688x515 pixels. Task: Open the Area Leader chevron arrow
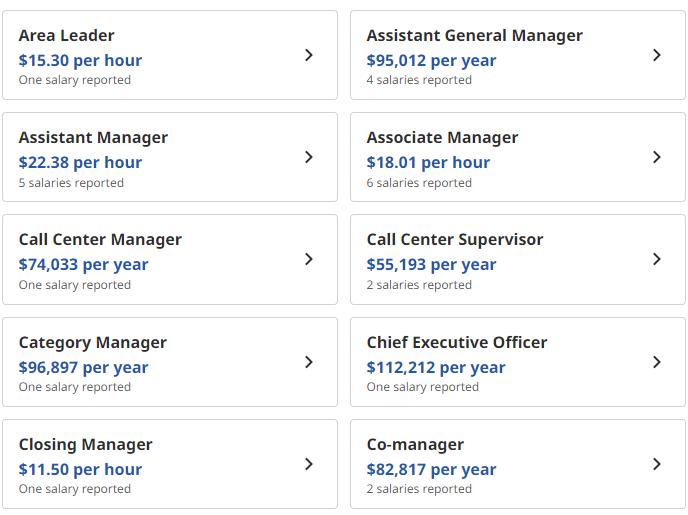pos(309,55)
